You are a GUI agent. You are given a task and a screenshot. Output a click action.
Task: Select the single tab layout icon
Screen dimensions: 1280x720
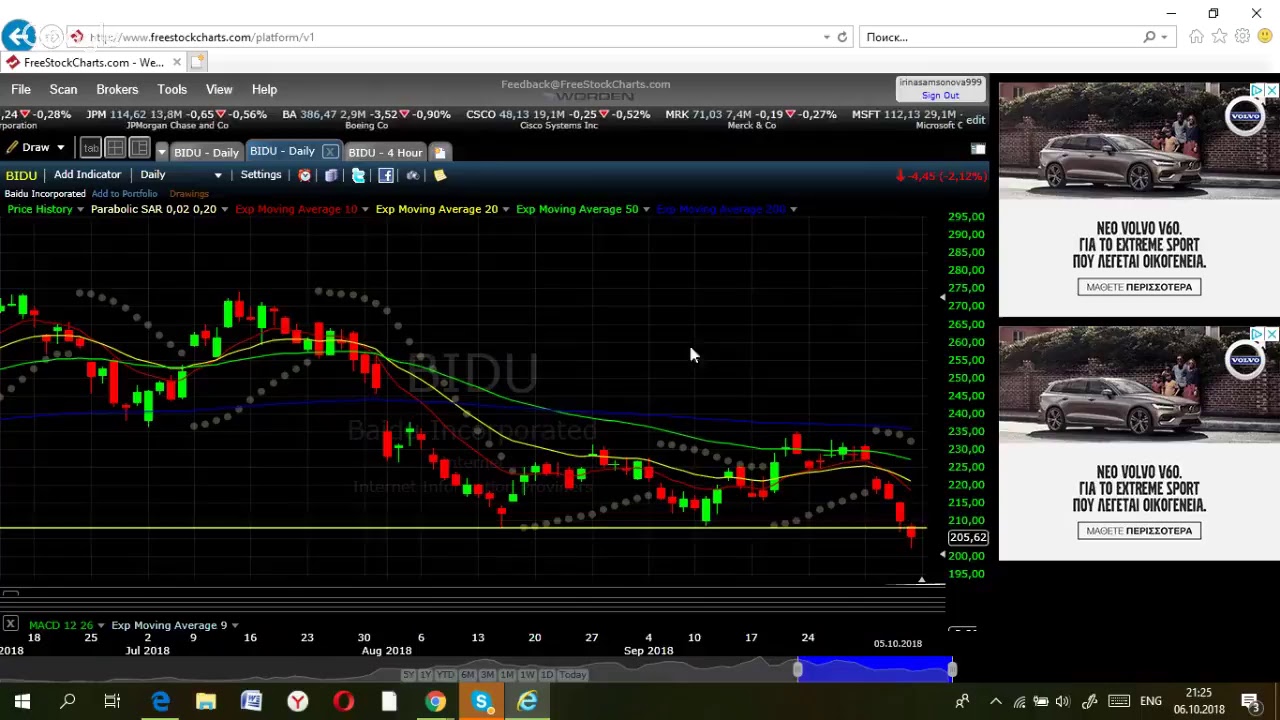90,149
